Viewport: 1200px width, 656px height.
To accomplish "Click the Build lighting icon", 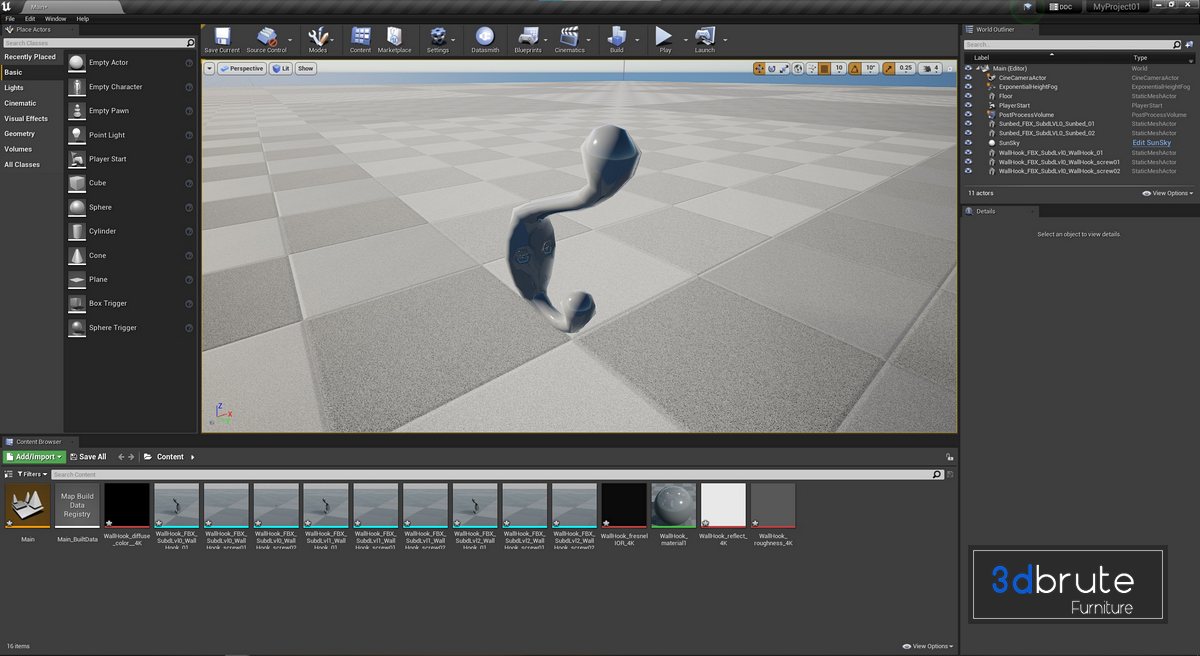I will [x=616, y=39].
